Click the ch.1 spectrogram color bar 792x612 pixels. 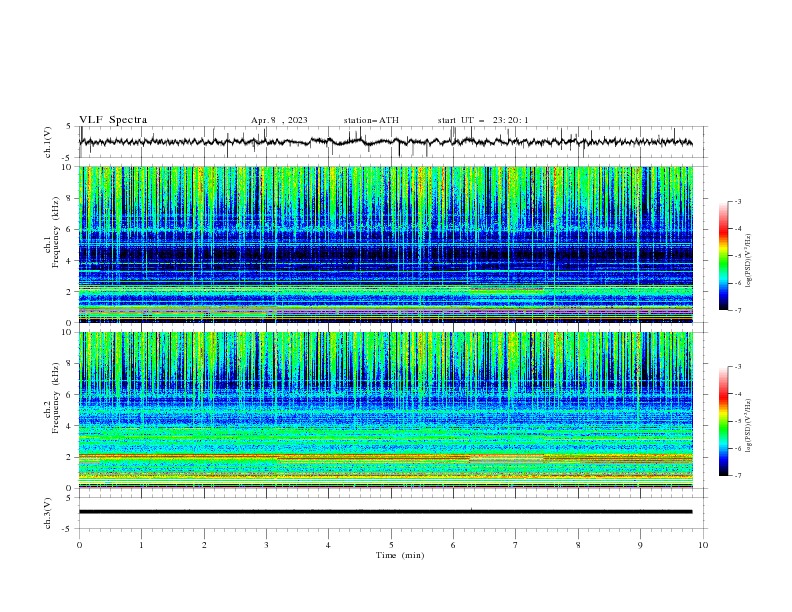tap(723, 256)
